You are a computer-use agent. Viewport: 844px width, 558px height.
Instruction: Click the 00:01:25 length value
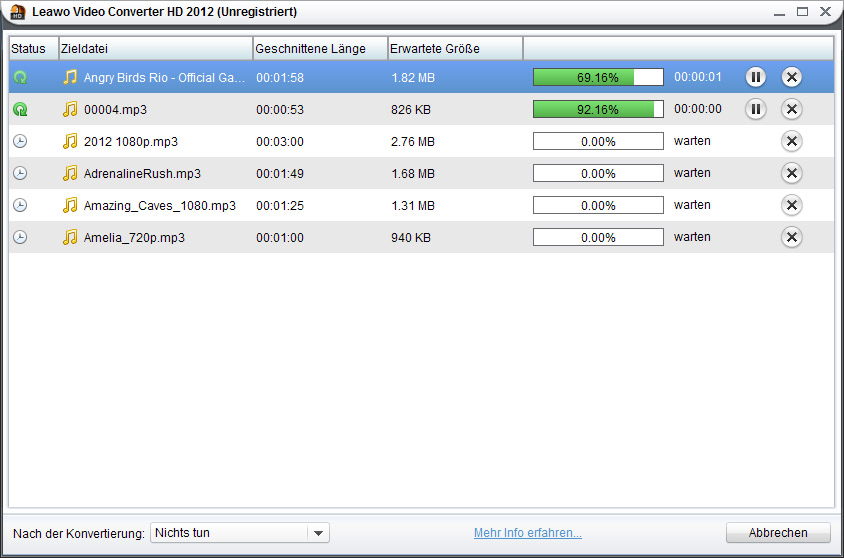point(280,206)
